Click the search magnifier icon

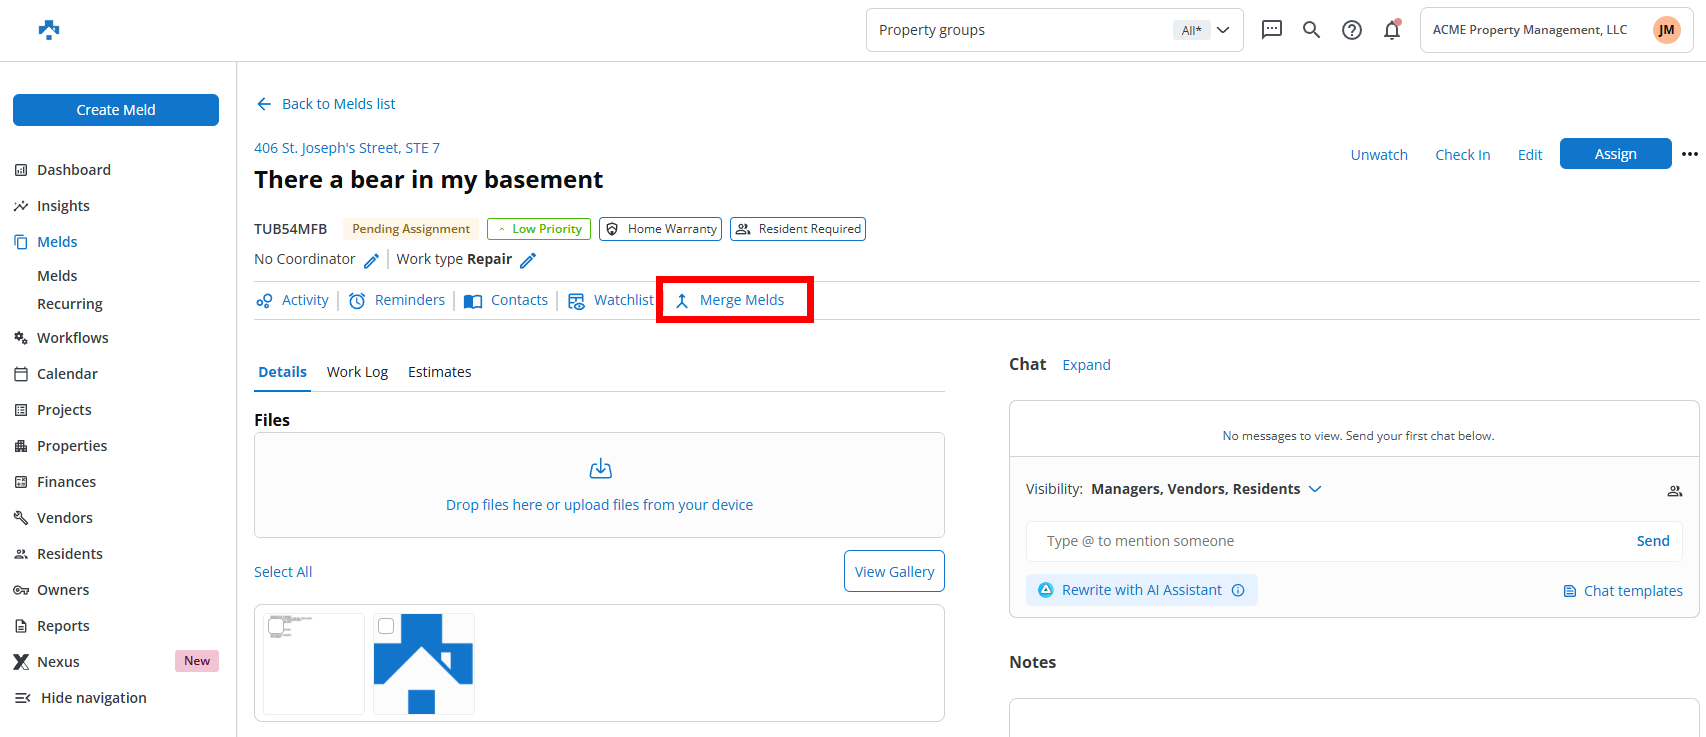pos(1311,30)
